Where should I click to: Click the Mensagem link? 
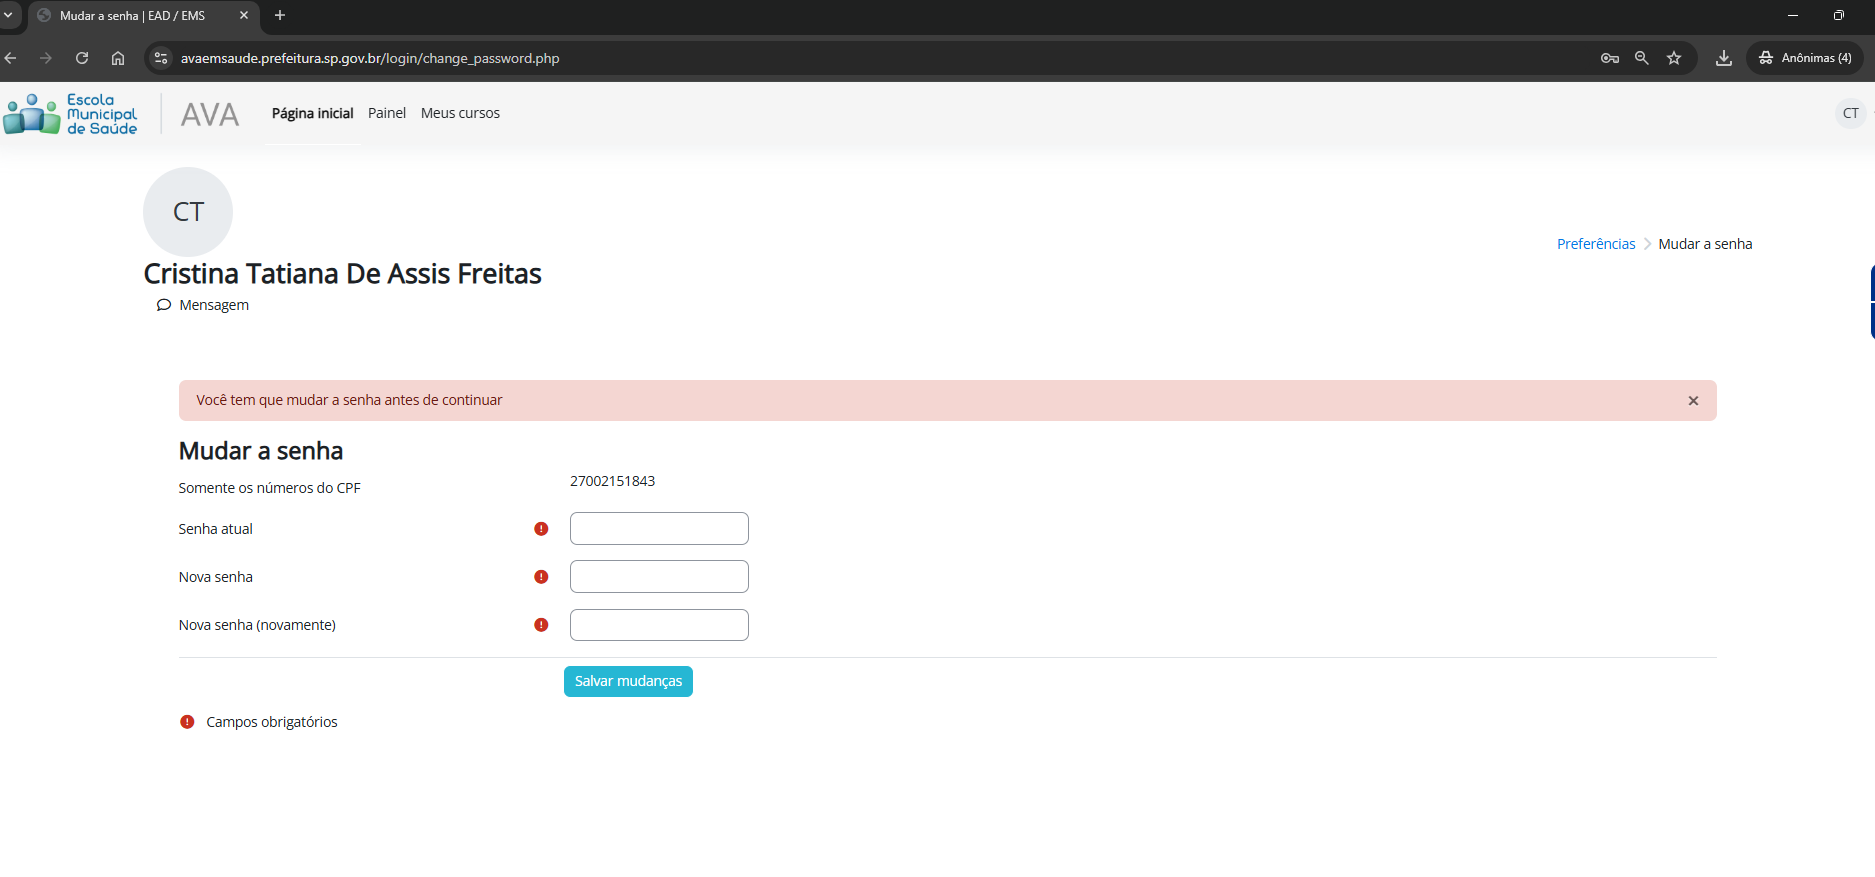click(x=203, y=305)
